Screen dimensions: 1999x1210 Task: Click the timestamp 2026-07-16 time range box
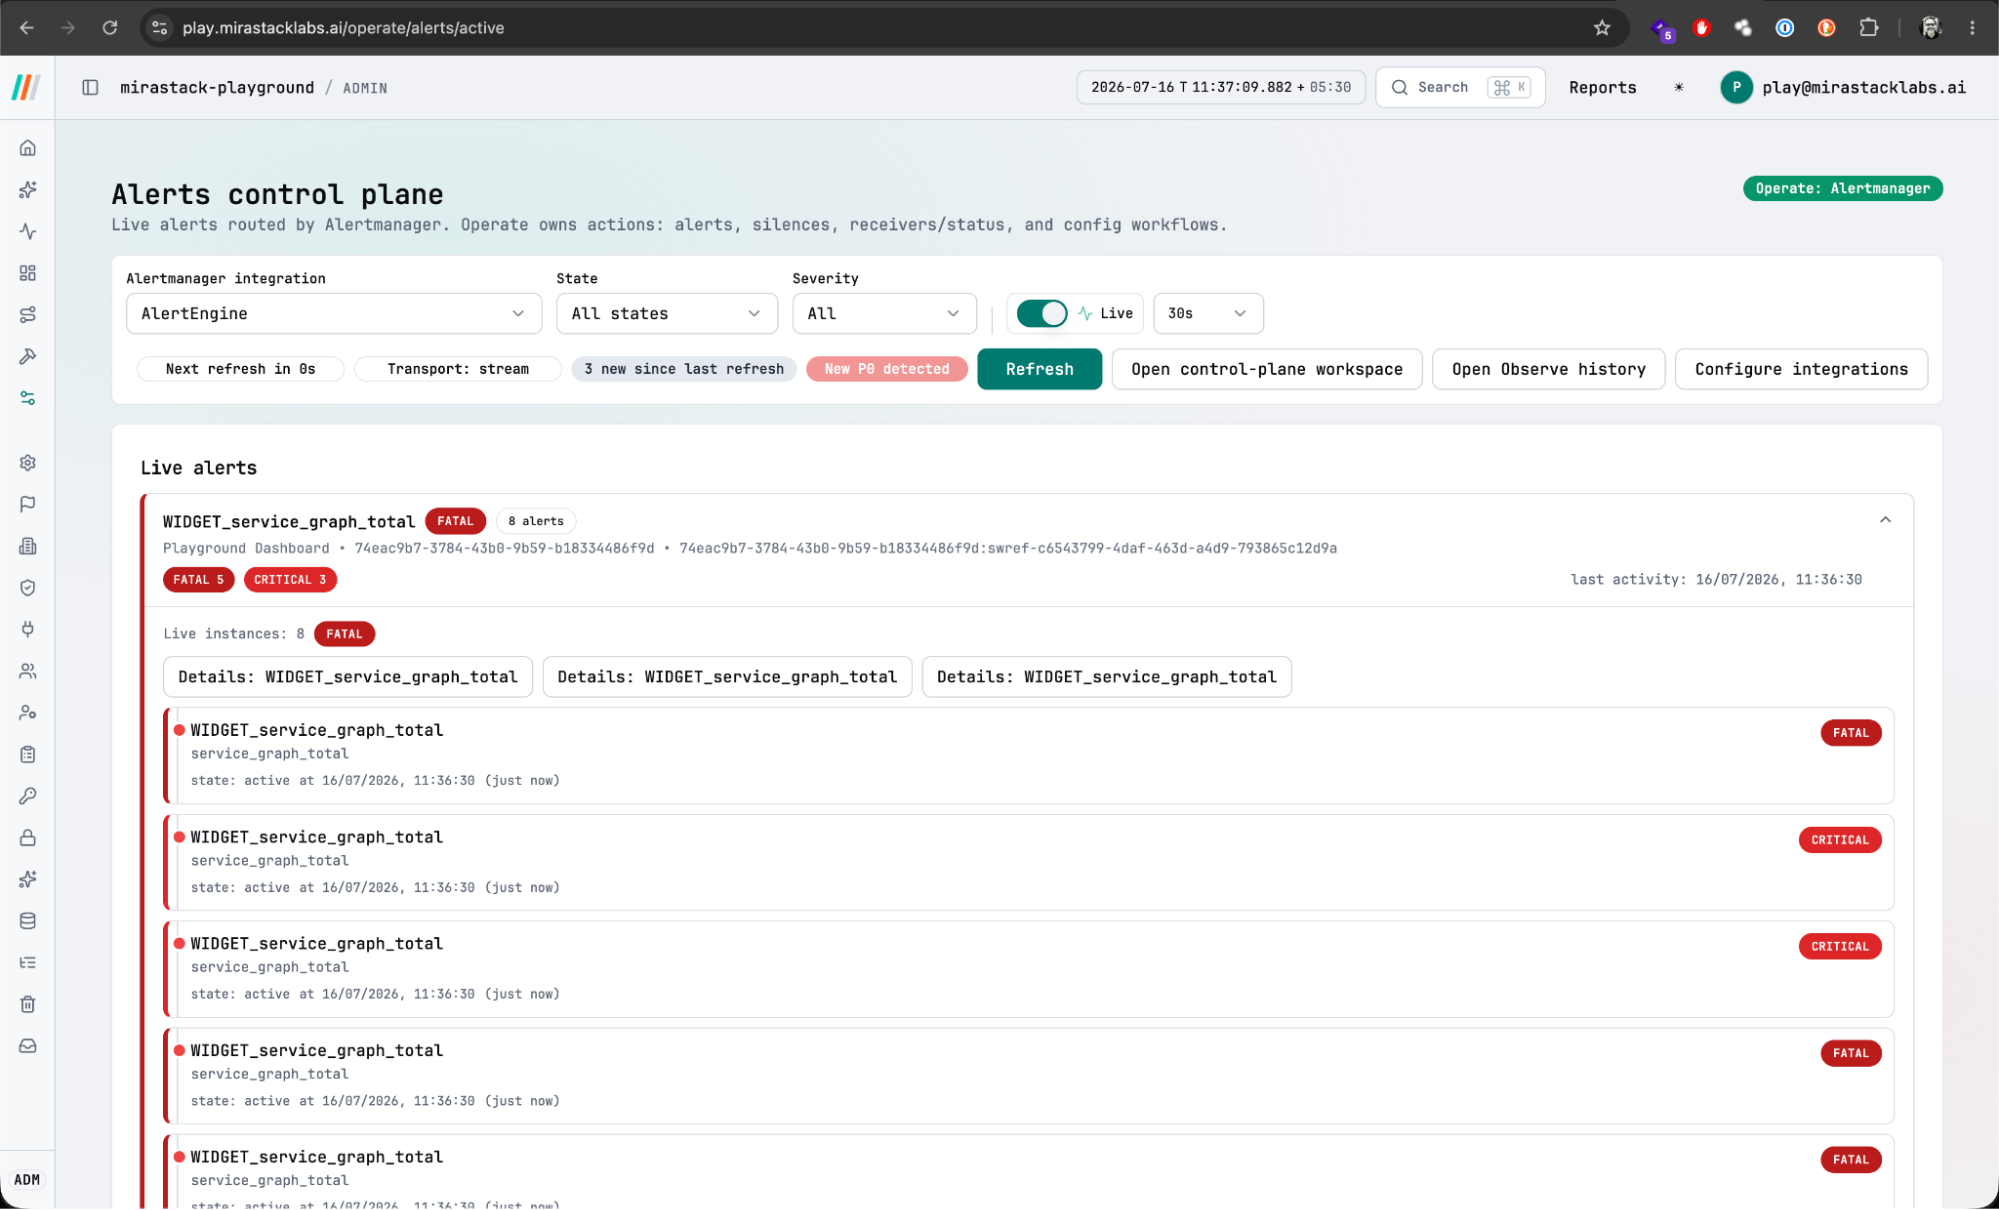pos(1220,88)
